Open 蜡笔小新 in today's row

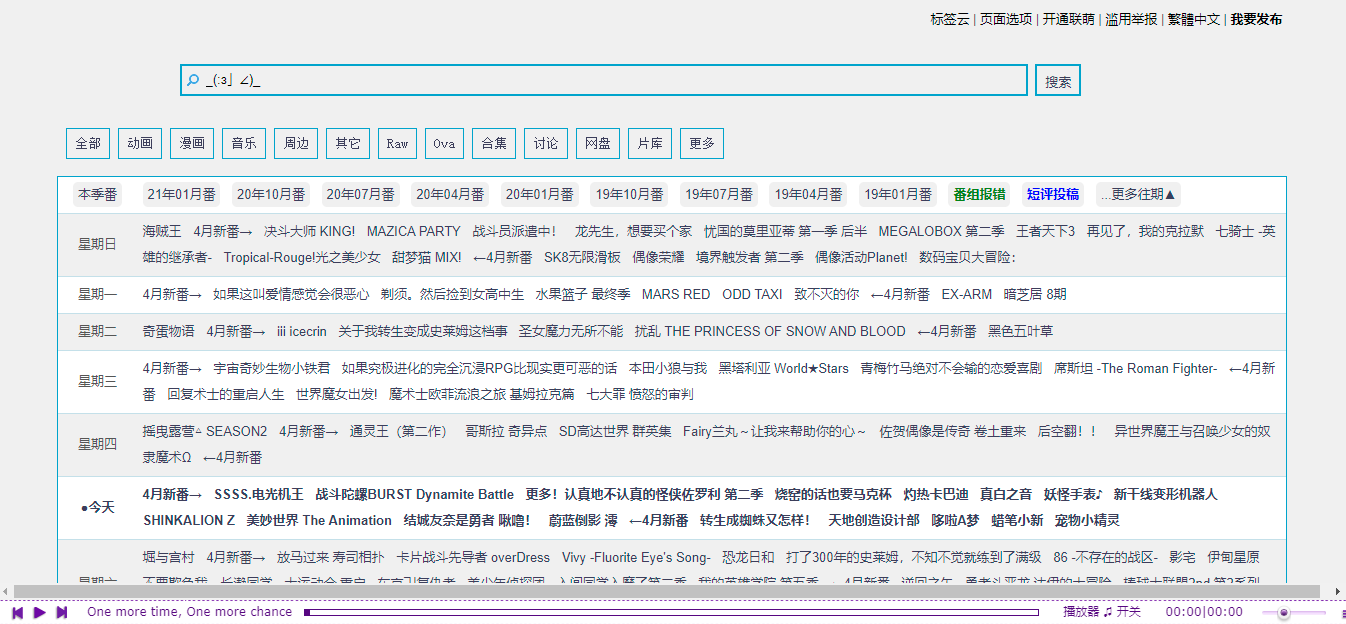(1017, 520)
